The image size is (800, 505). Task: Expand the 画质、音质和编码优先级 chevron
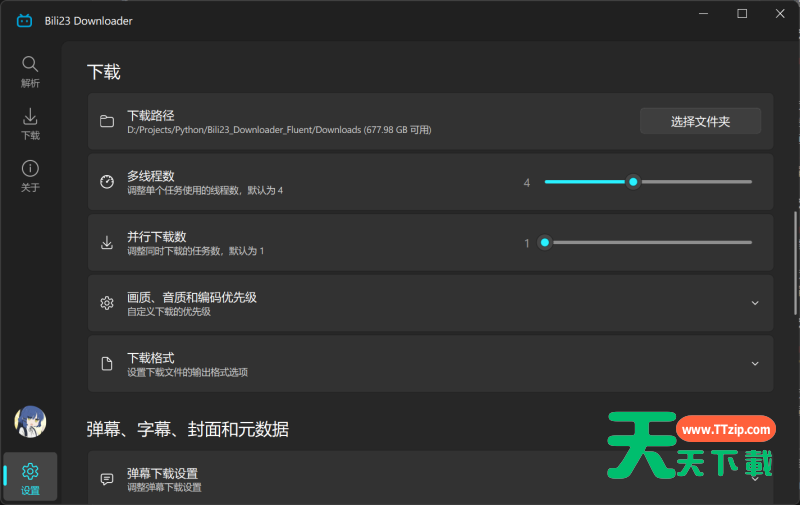755,303
